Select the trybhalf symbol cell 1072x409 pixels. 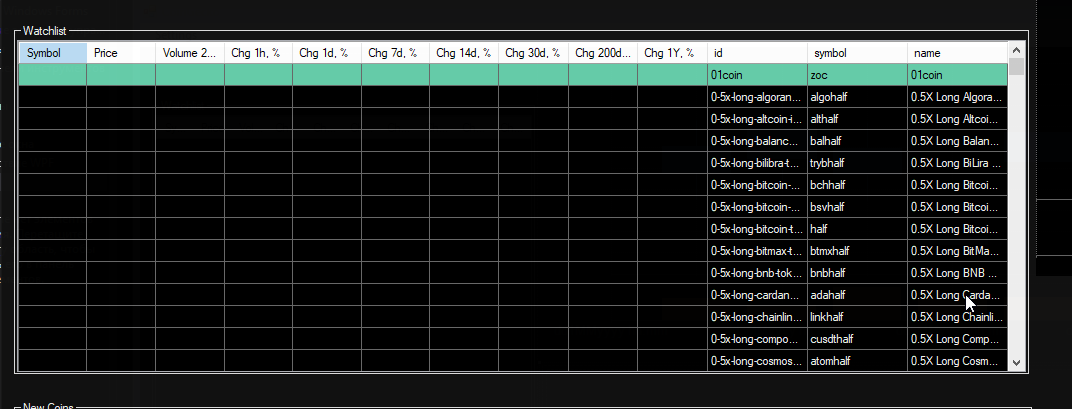click(x=857, y=163)
